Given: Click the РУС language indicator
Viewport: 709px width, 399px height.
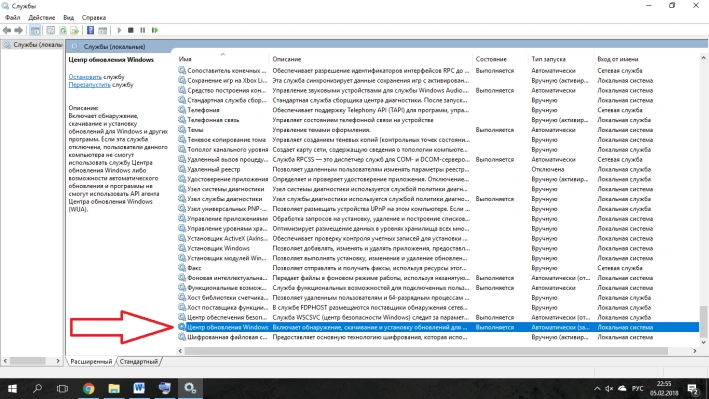Looking at the screenshot, I should [638, 389].
